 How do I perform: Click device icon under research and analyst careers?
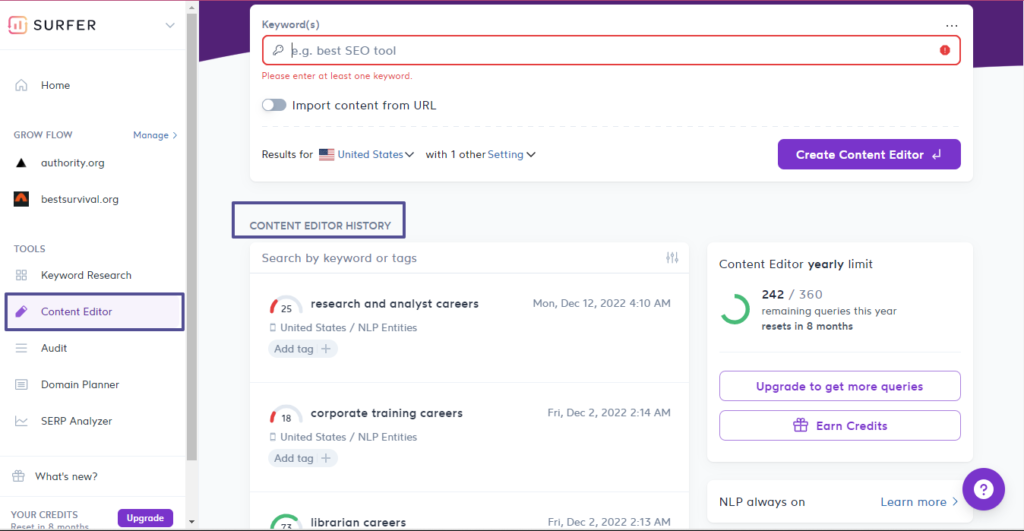click(x=273, y=328)
